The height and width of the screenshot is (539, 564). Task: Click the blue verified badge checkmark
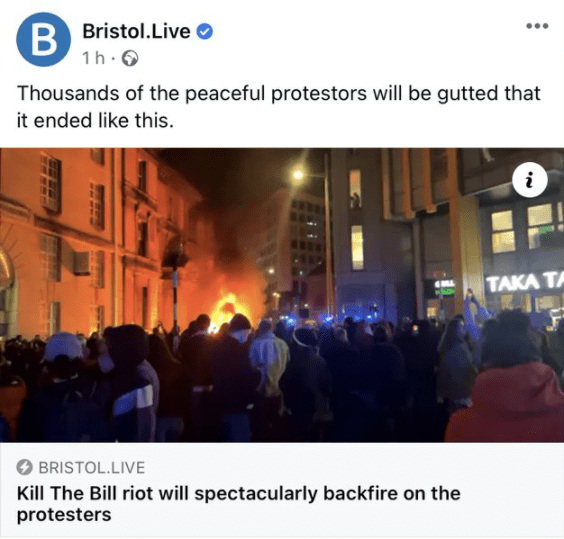204,32
